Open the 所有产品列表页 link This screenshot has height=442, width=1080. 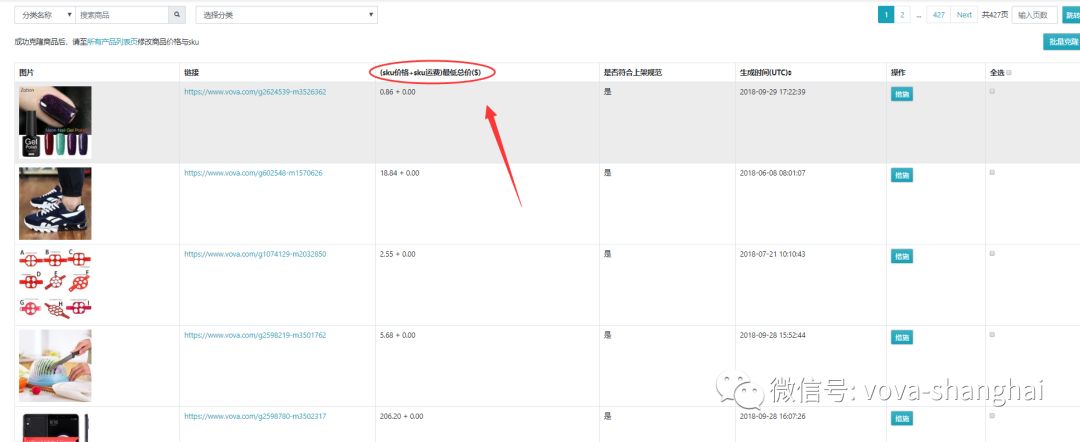tap(114, 42)
